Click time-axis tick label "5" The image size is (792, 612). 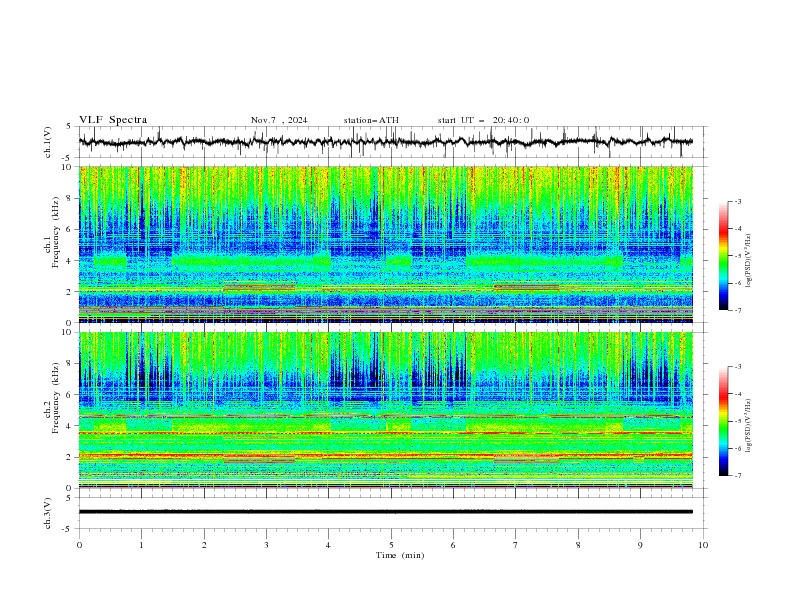391,545
